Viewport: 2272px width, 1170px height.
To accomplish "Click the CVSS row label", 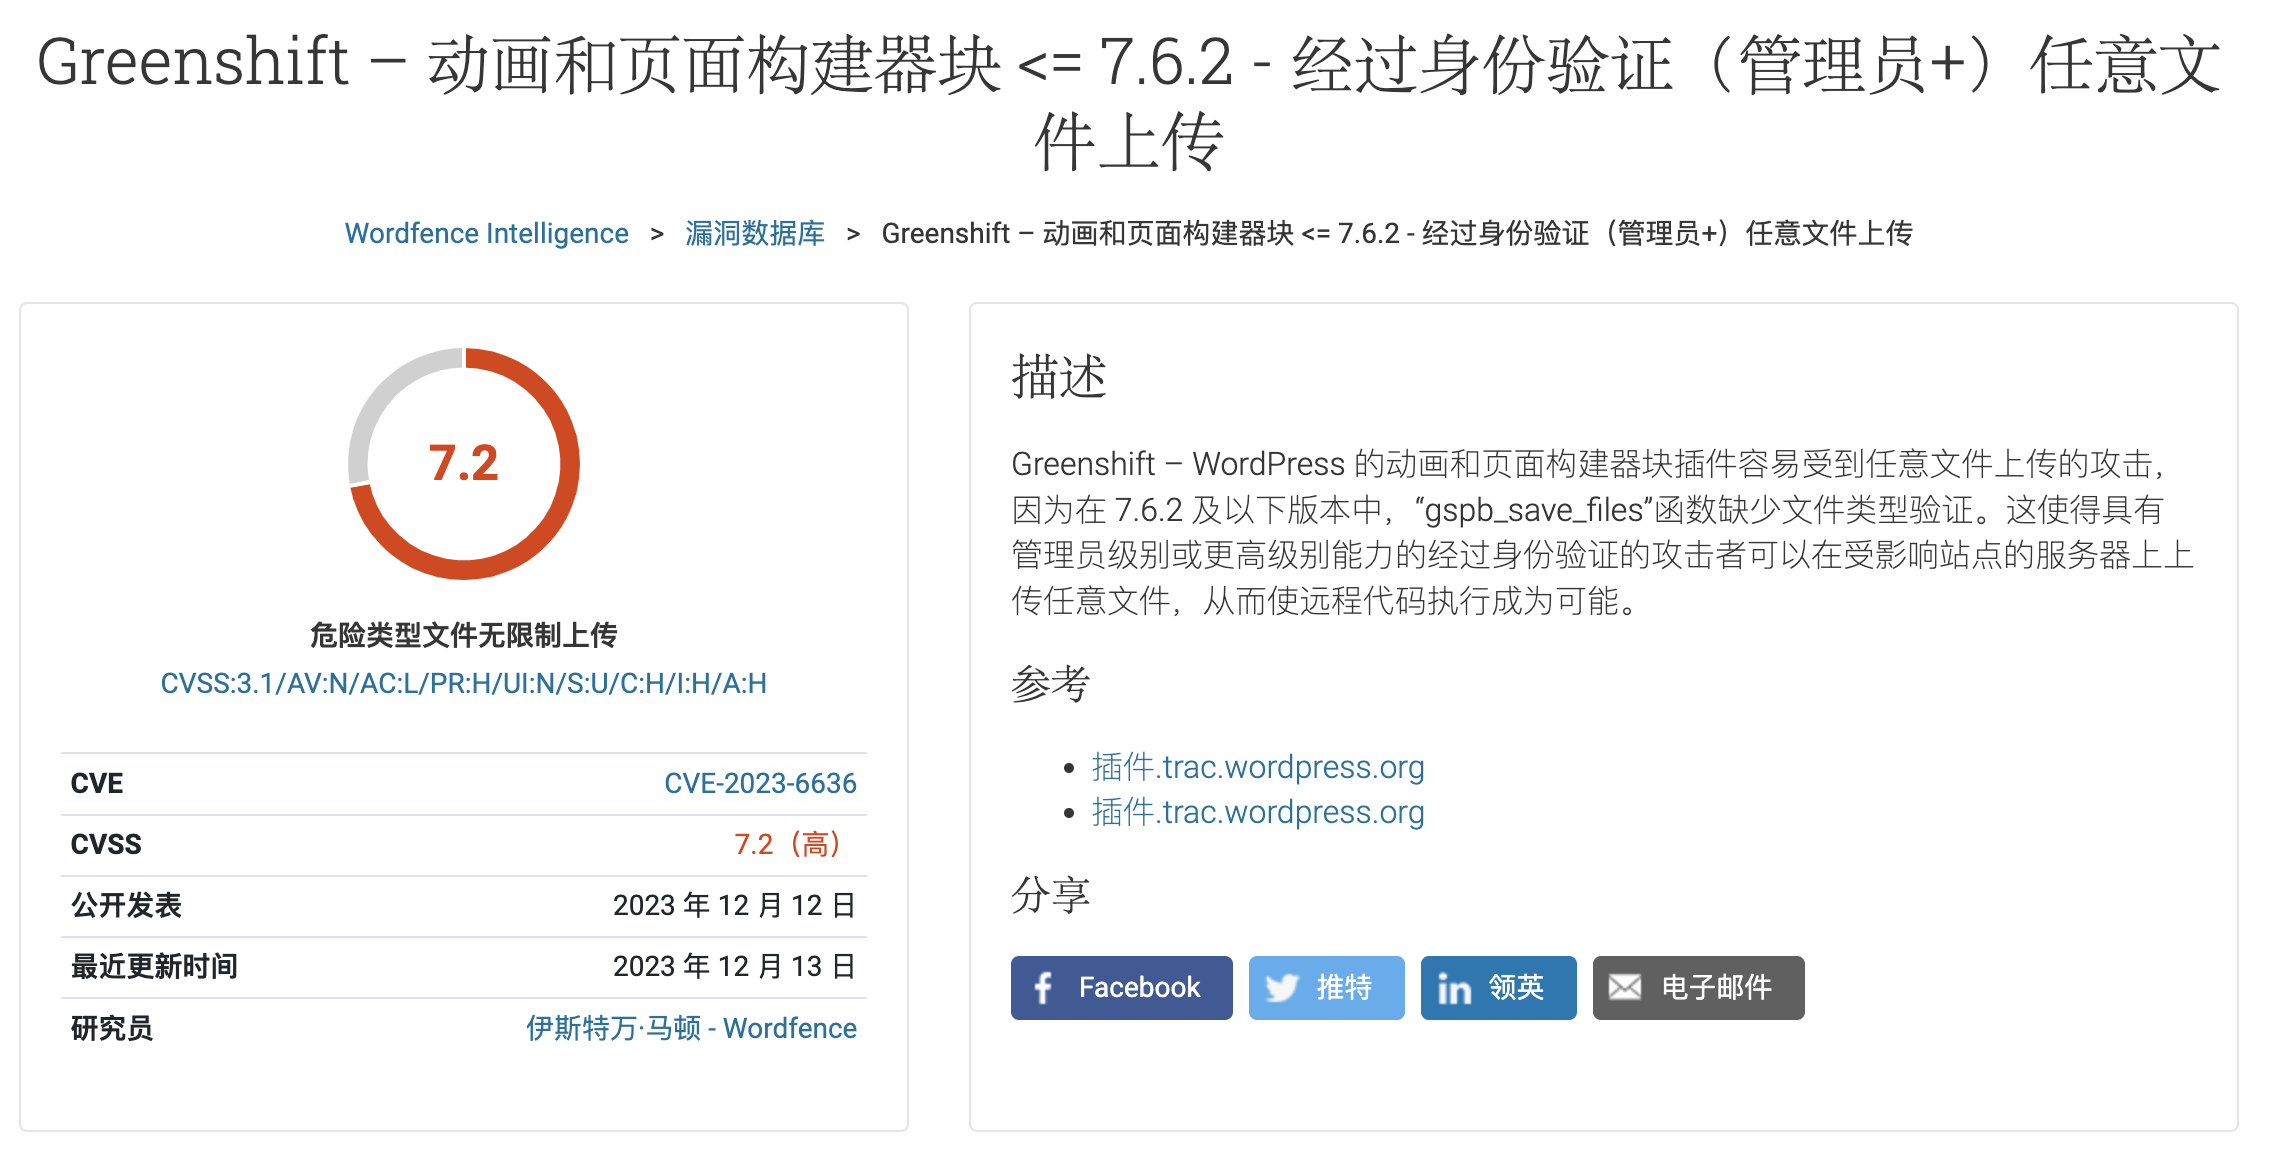I will point(106,844).
